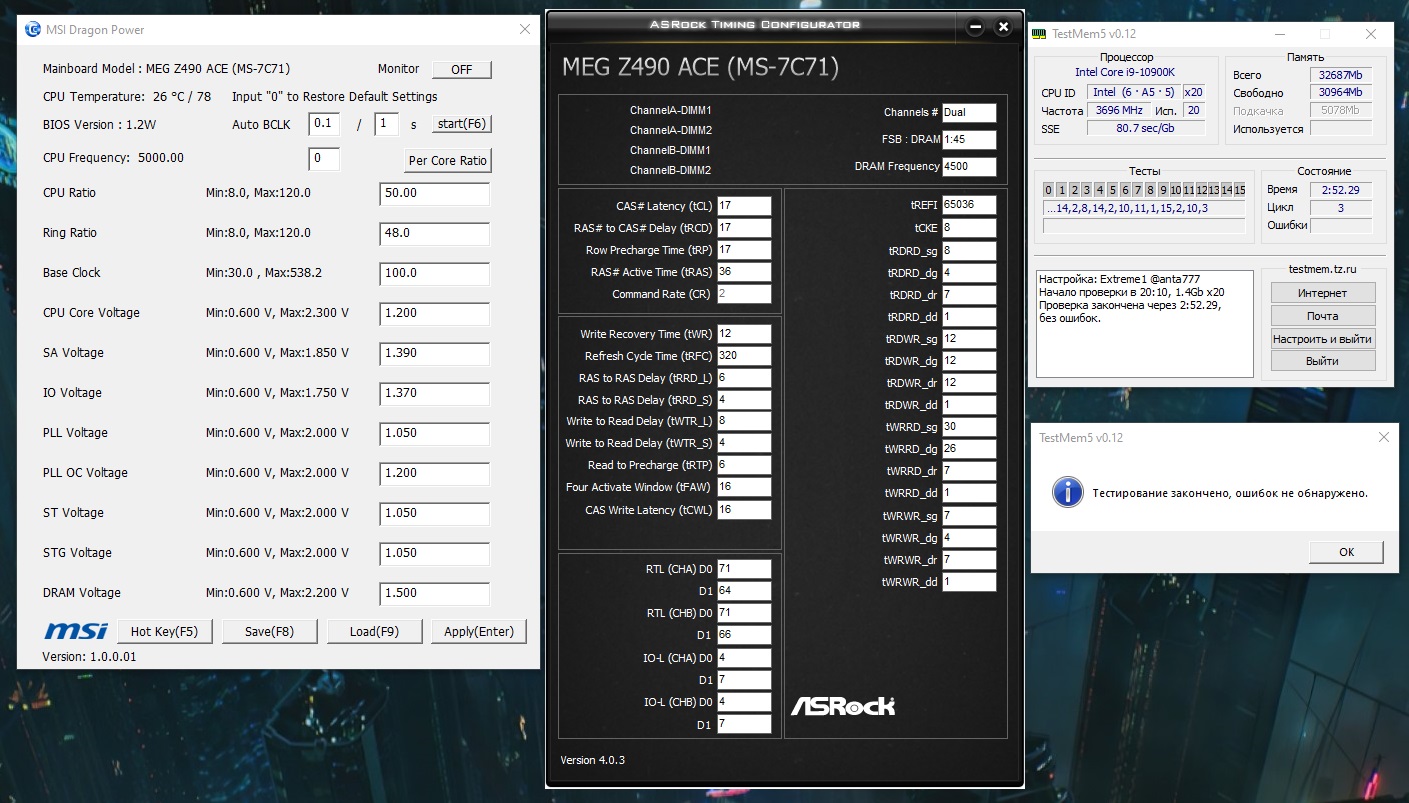Click the Channels # field showing Dual
This screenshot has width=1409, height=803.
click(969, 113)
